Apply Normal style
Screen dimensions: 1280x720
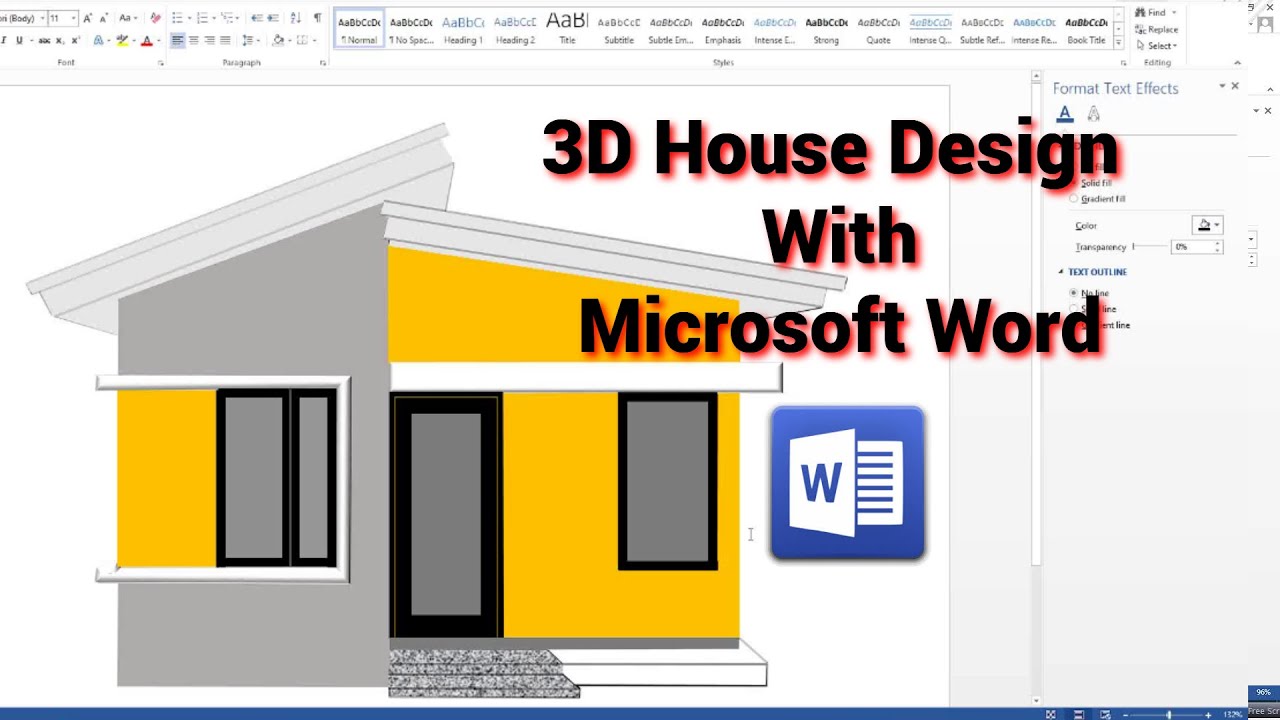pyautogui.click(x=359, y=29)
